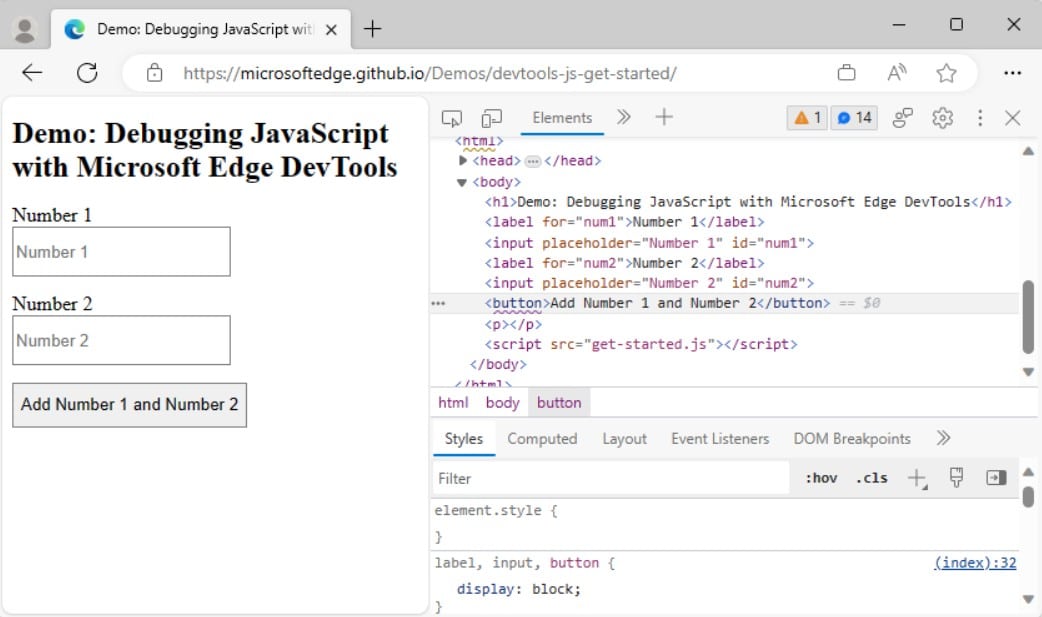Open the (index):32 source link
The height and width of the screenshot is (617, 1042).
(x=975, y=562)
